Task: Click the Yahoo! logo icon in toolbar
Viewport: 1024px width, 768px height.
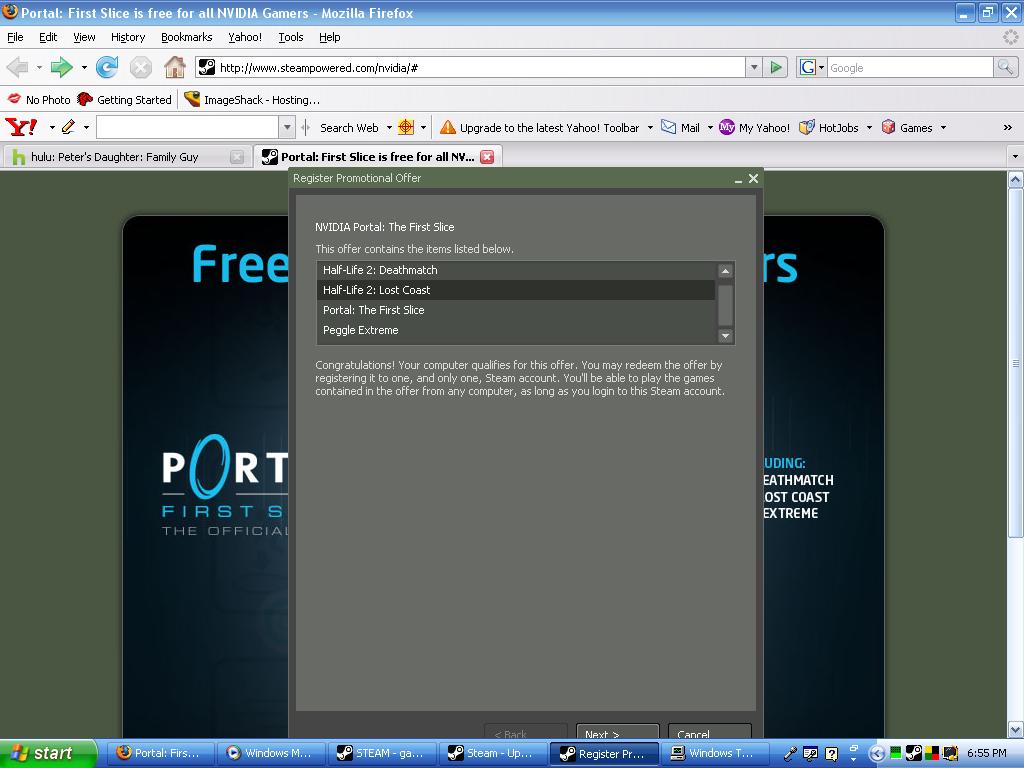Action: (21, 127)
